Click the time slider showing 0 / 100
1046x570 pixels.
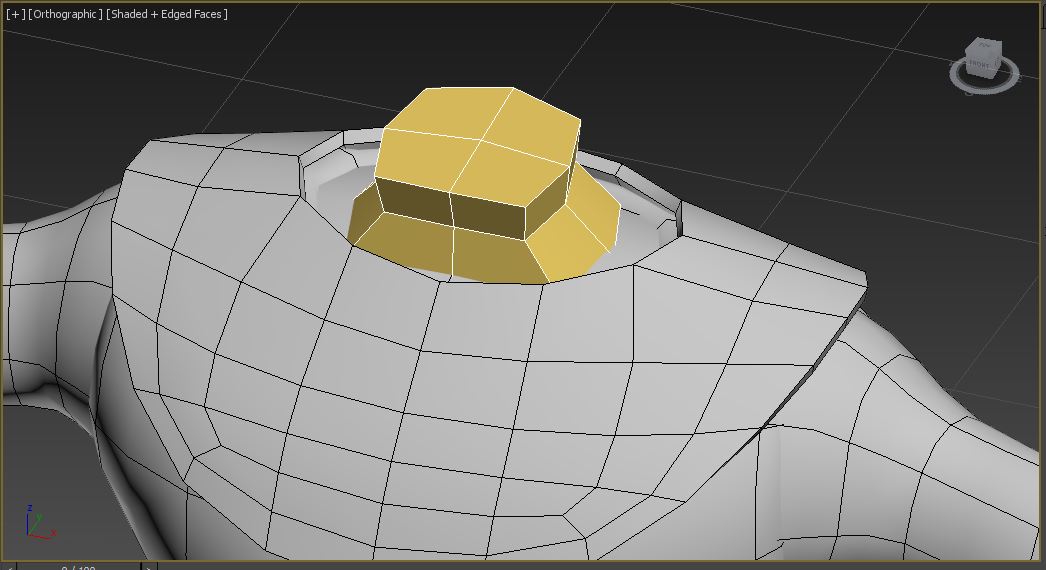tap(78, 567)
